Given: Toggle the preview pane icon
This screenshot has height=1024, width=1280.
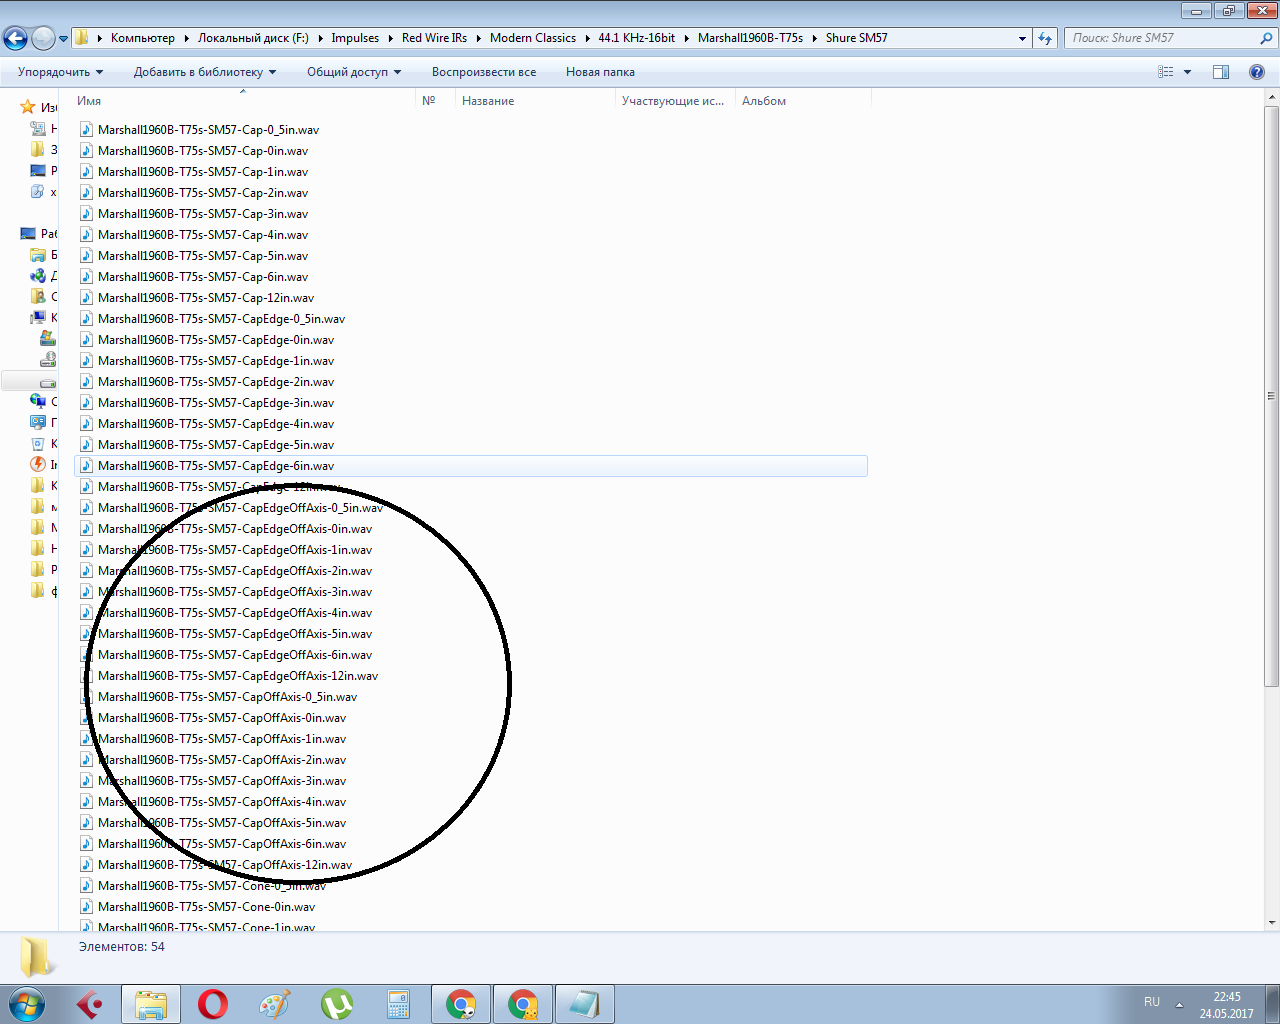Looking at the screenshot, I should [x=1221, y=72].
